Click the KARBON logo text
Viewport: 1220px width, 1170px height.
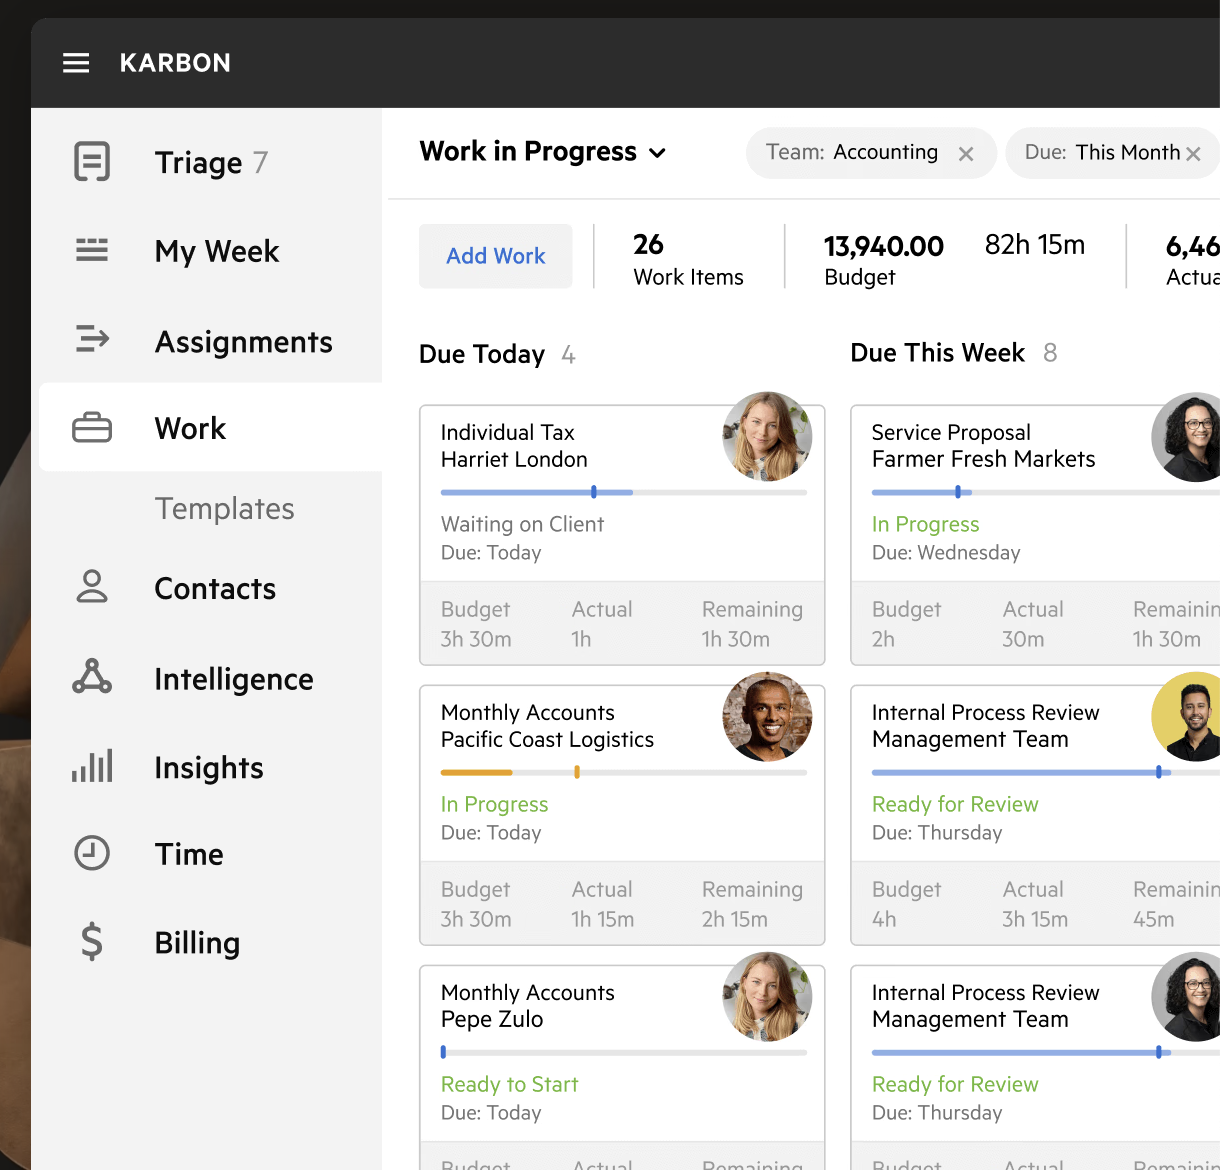(x=175, y=63)
